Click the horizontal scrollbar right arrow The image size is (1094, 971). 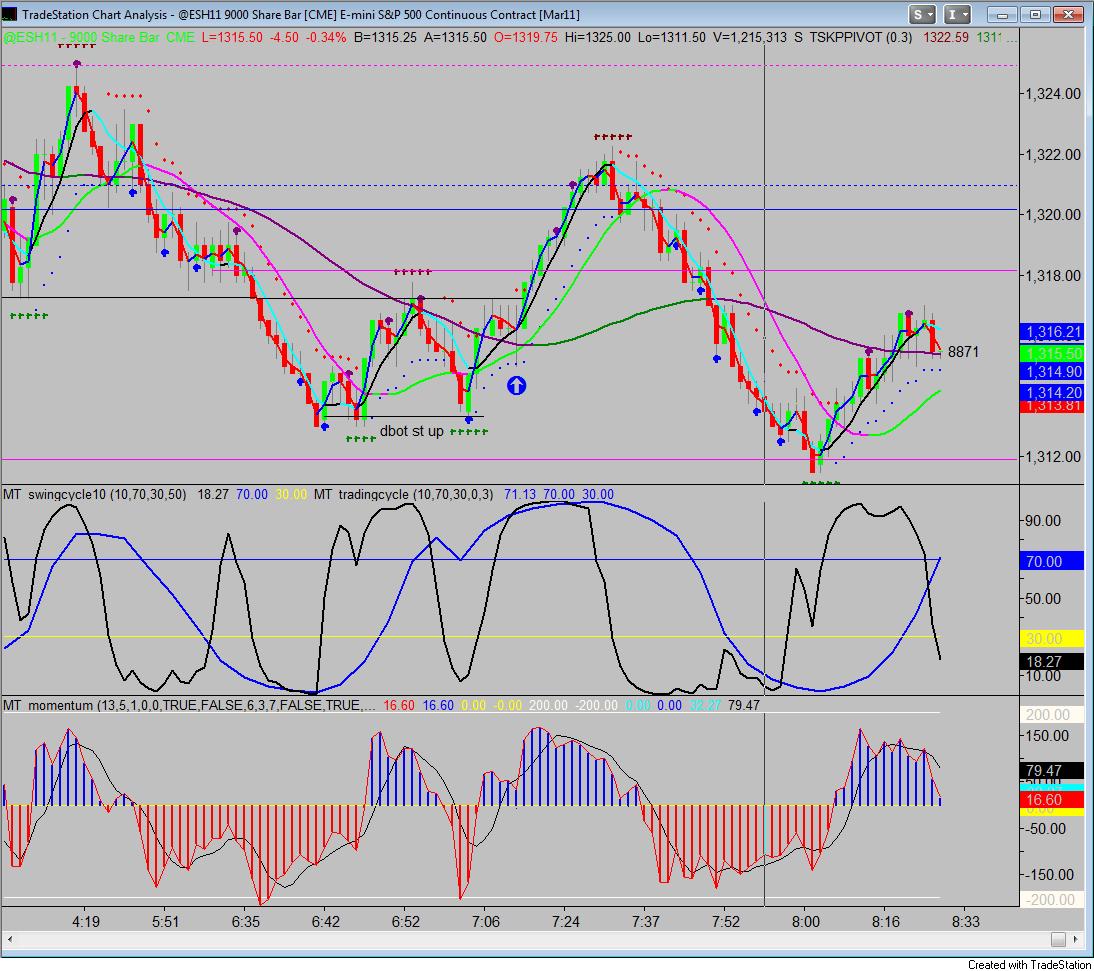[1077, 940]
